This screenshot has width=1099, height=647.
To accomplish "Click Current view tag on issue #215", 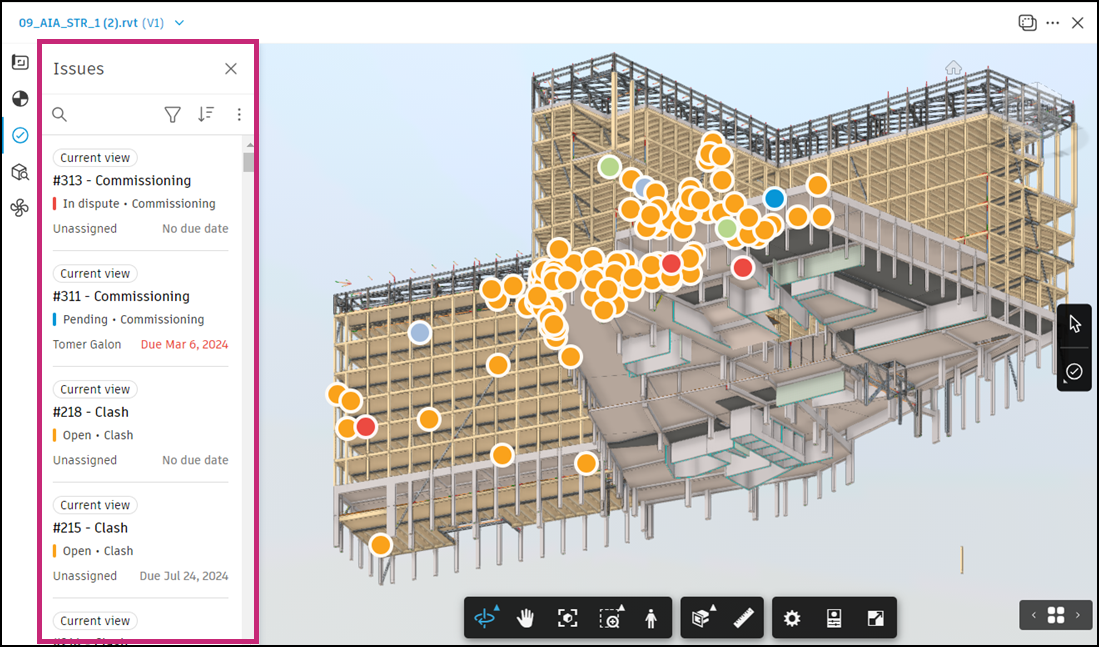I will (95, 505).
